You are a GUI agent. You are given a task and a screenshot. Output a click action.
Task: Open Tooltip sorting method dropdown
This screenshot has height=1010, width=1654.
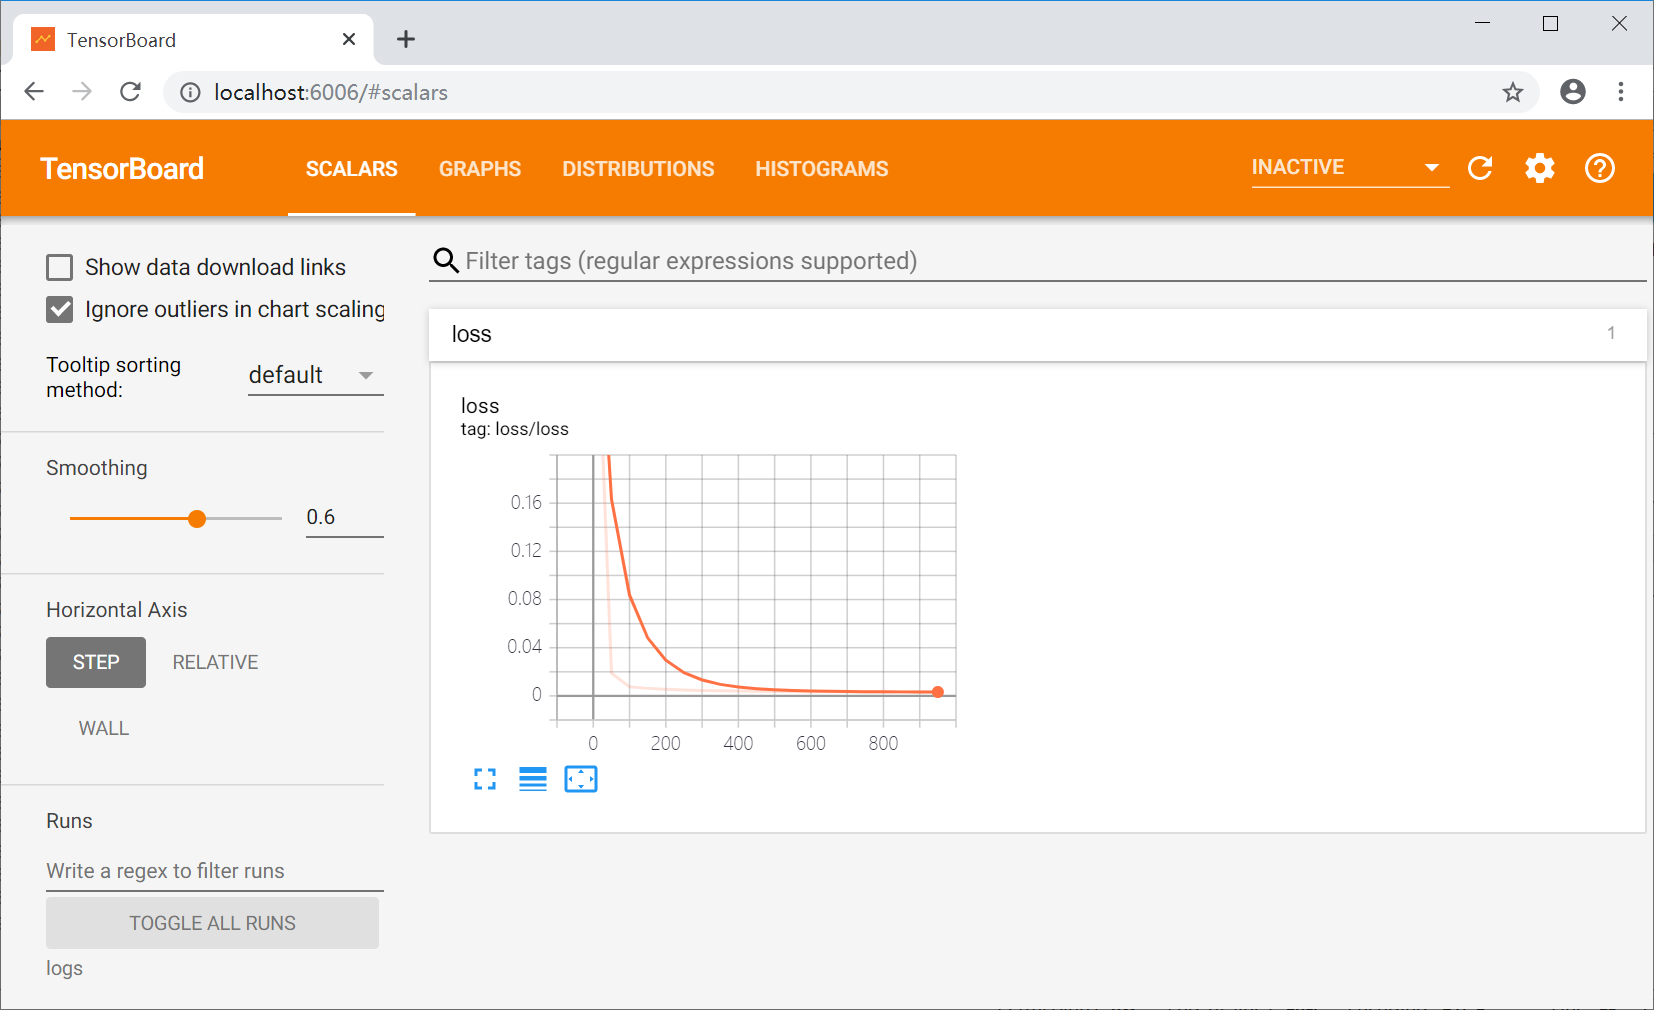[x=316, y=375]
